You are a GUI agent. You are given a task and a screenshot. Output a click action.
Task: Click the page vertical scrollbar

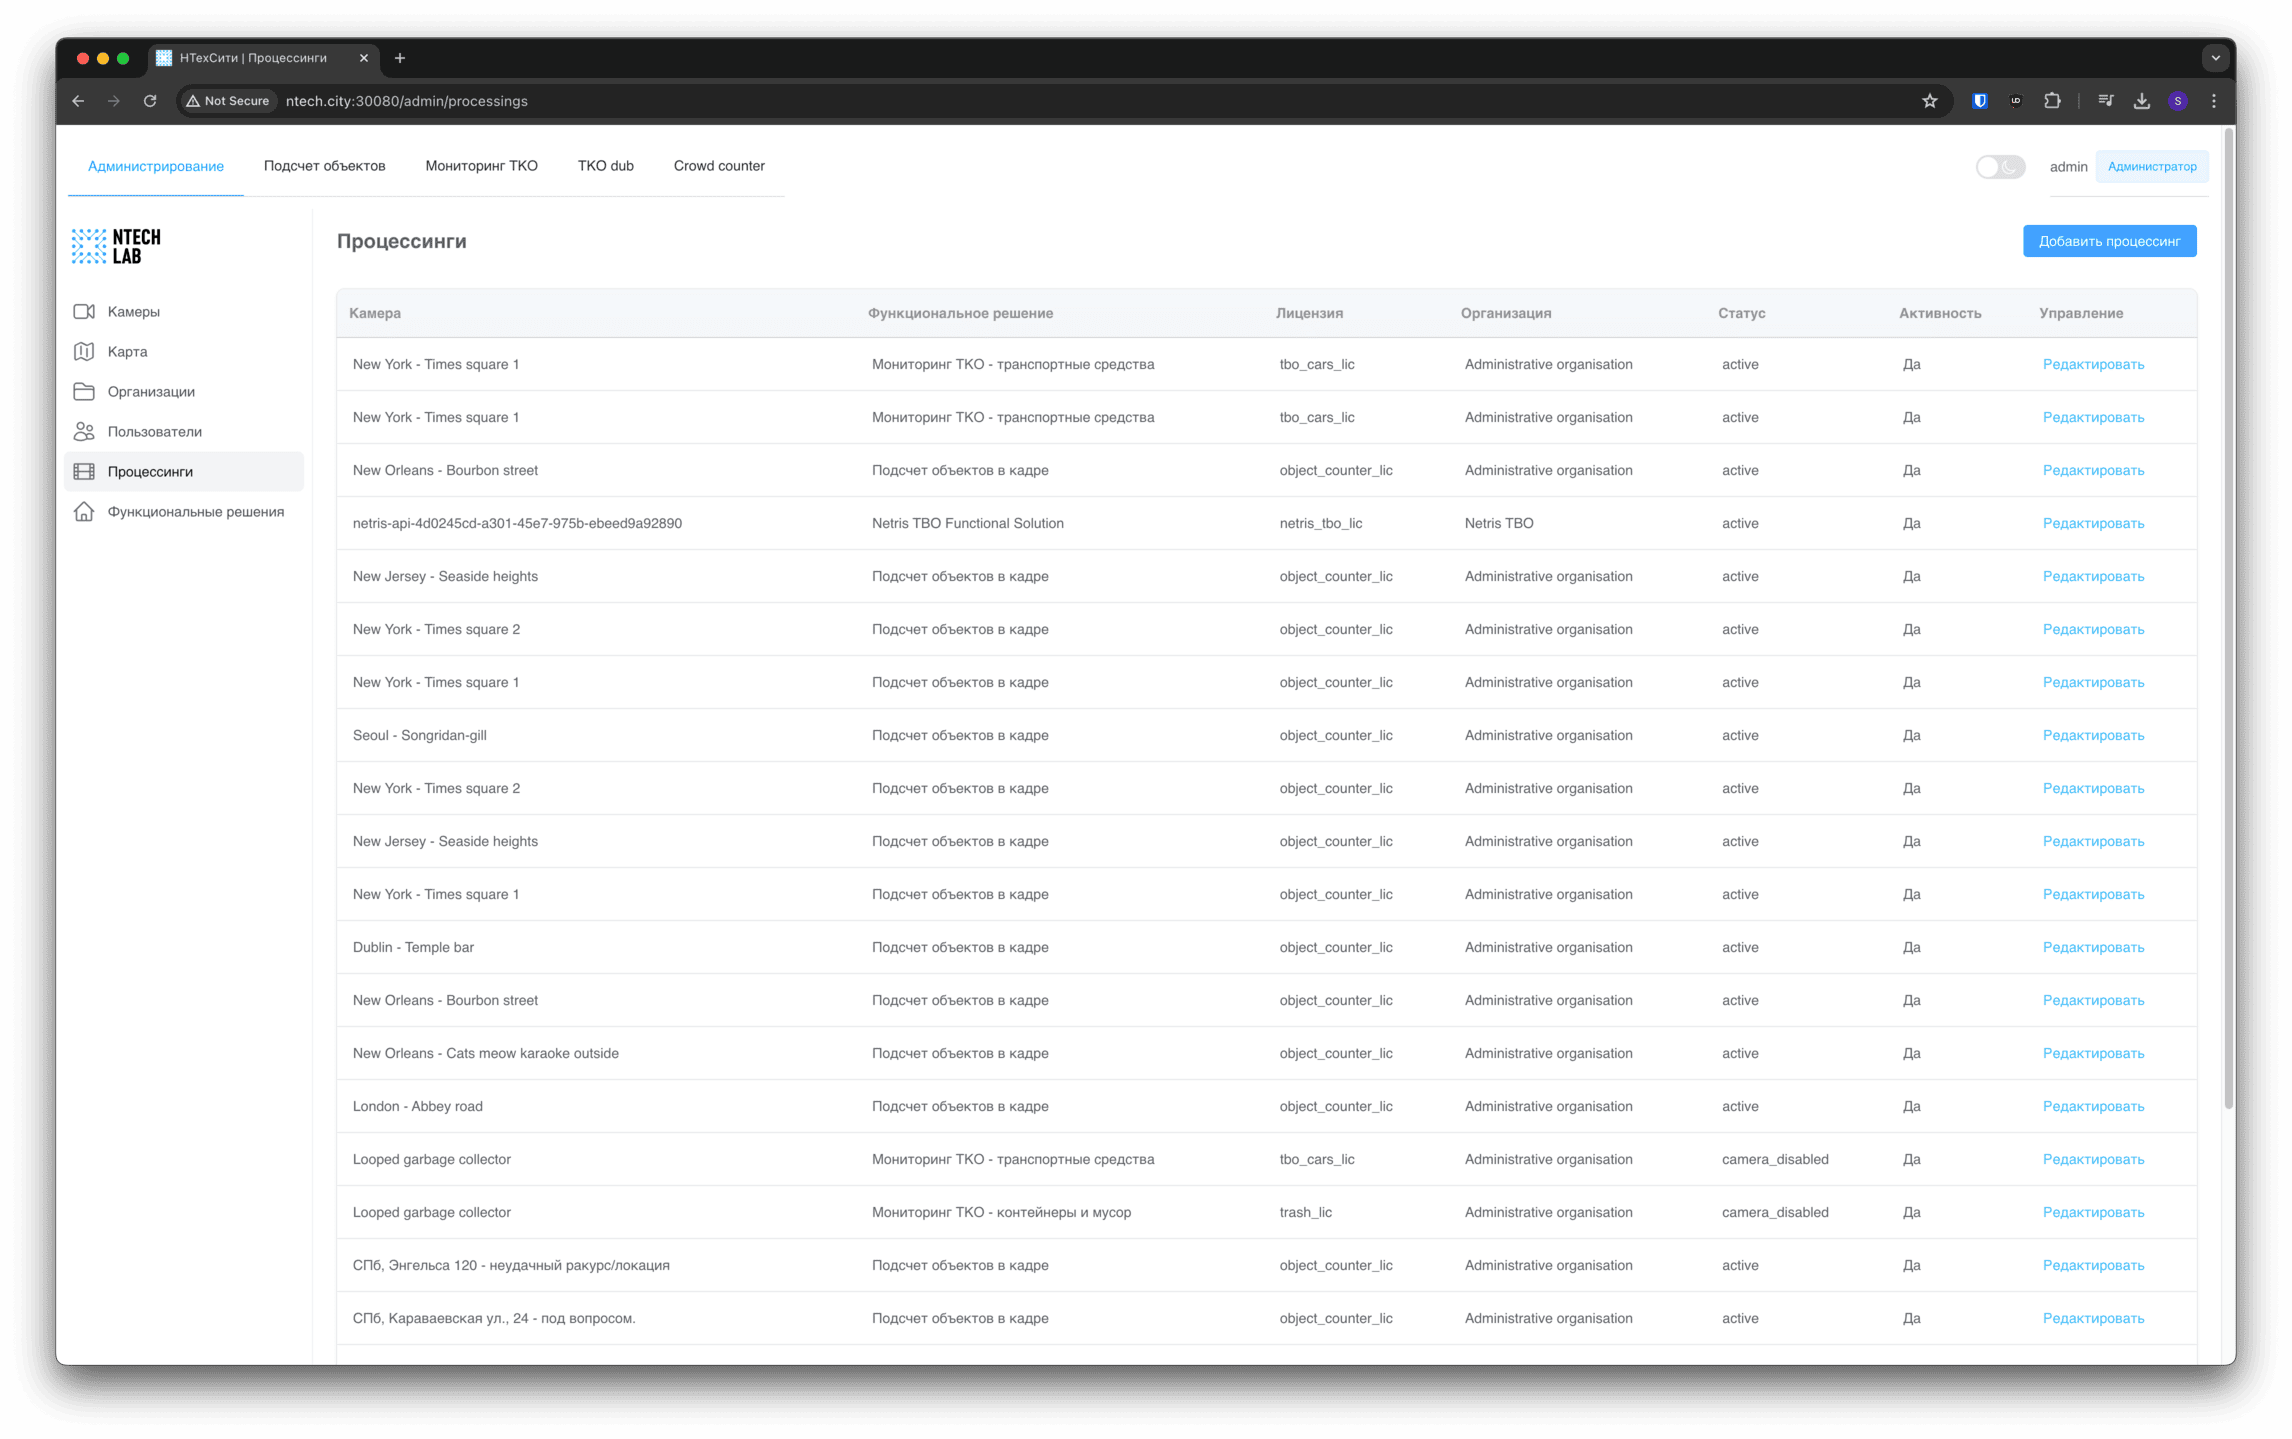tap(2228, 620)
